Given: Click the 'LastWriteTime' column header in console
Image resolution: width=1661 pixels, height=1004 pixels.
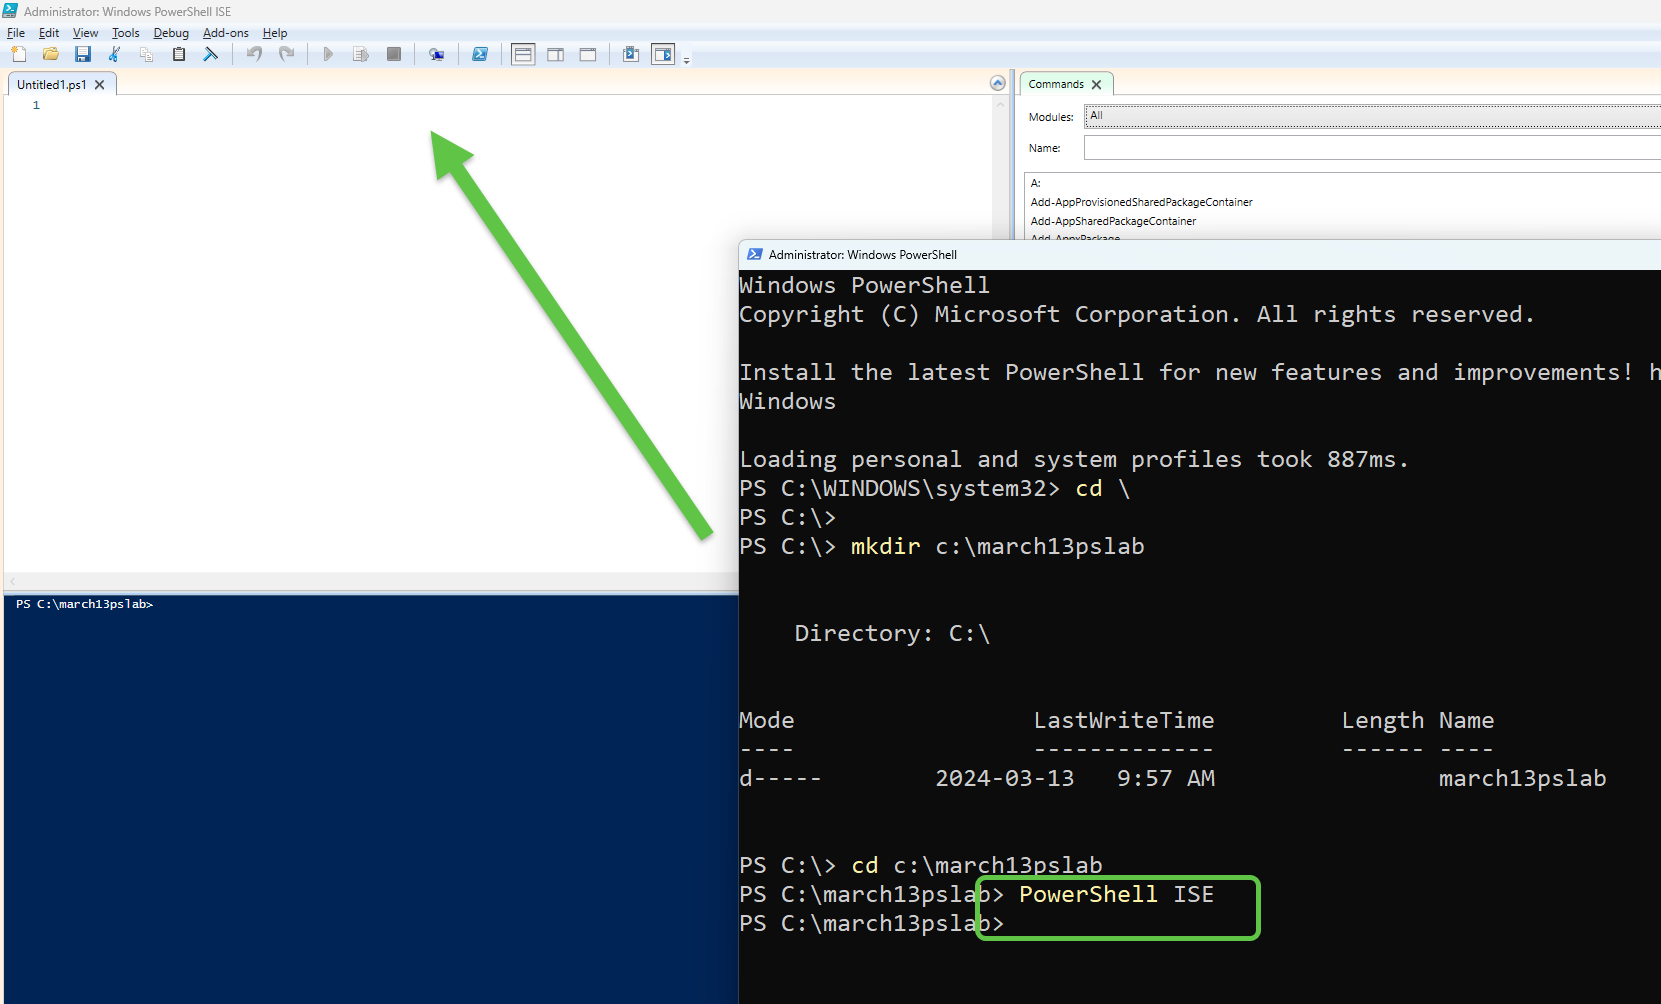Looking at the screenshot, I should click(x=1124, y=720).
